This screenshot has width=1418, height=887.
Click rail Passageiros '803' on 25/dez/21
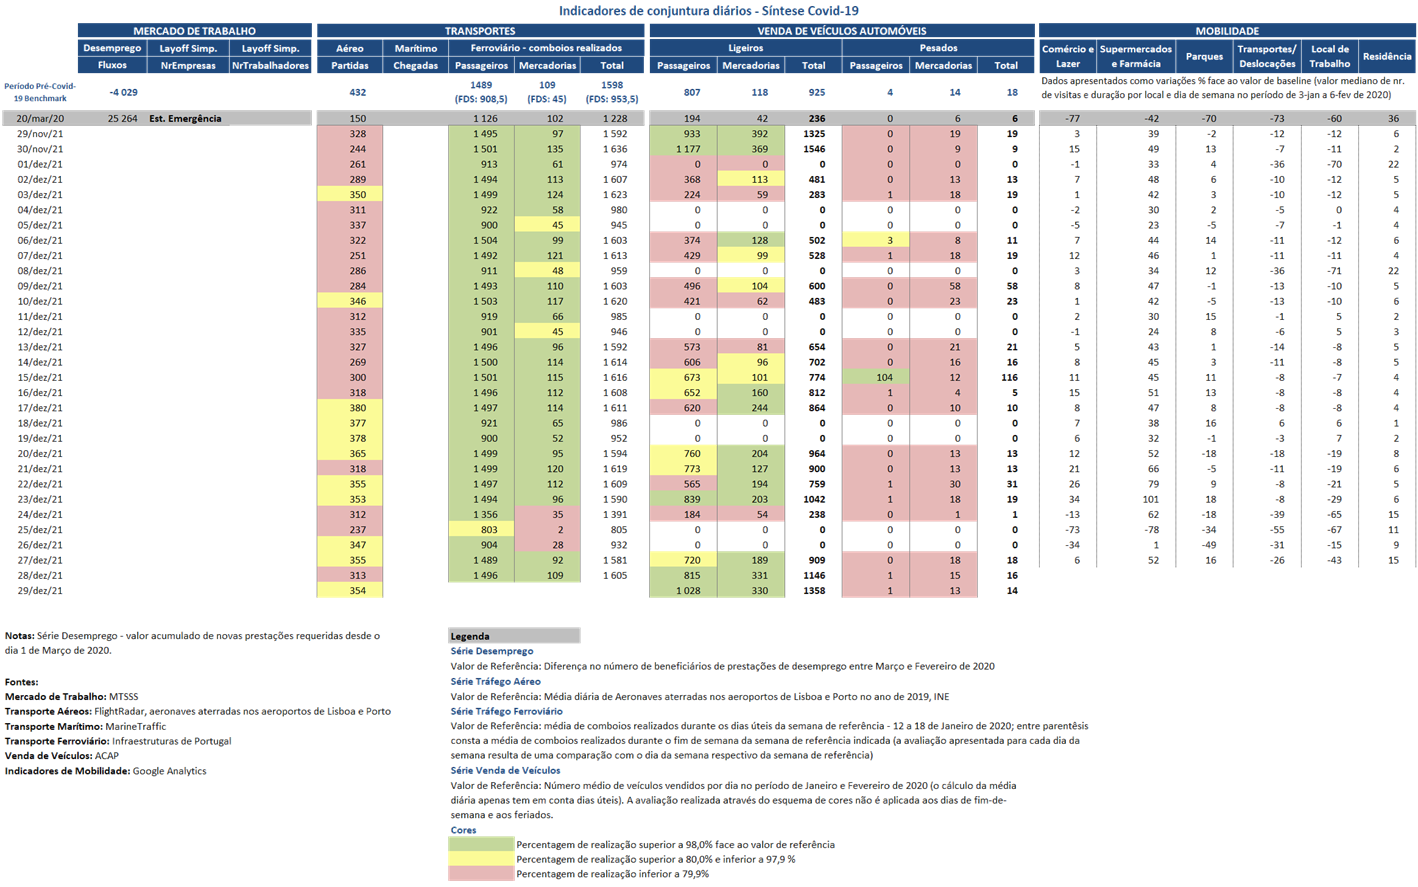coord(481,530)
